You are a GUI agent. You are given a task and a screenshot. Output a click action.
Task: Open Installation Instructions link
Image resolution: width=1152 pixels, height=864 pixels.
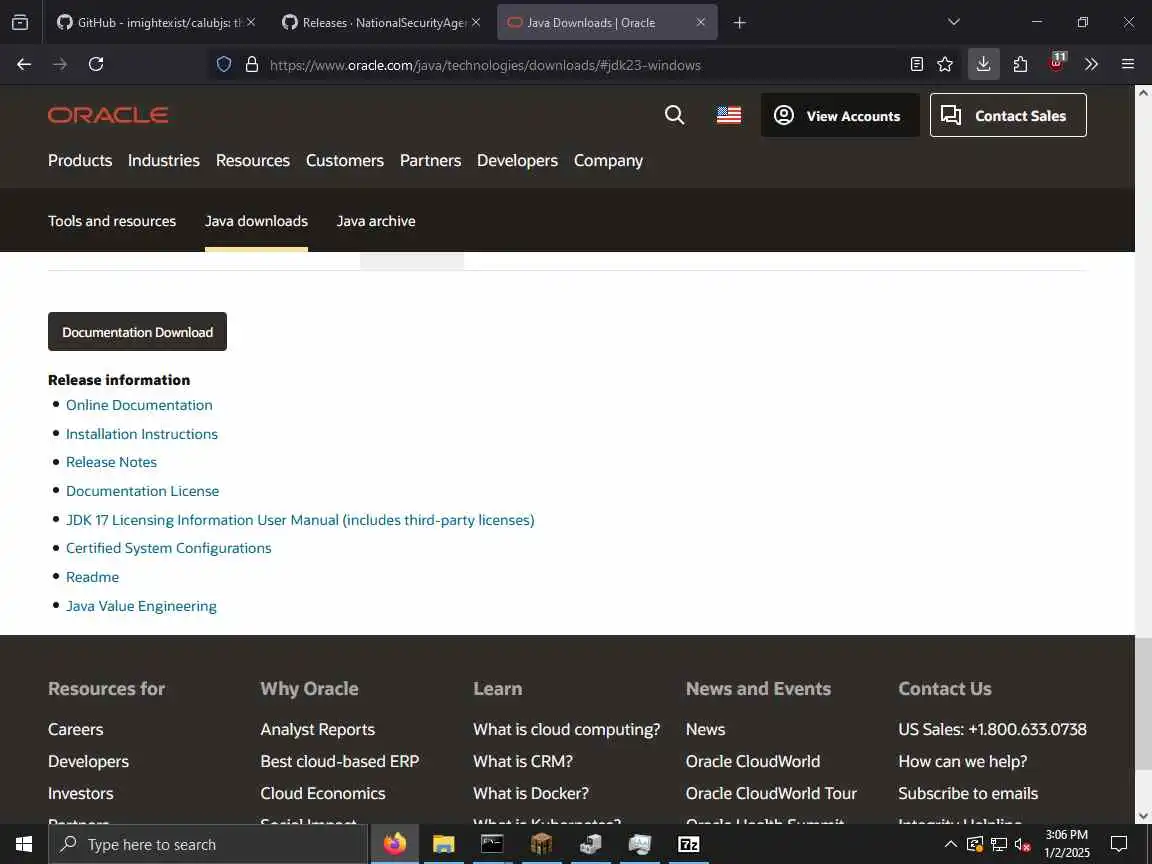142,434
